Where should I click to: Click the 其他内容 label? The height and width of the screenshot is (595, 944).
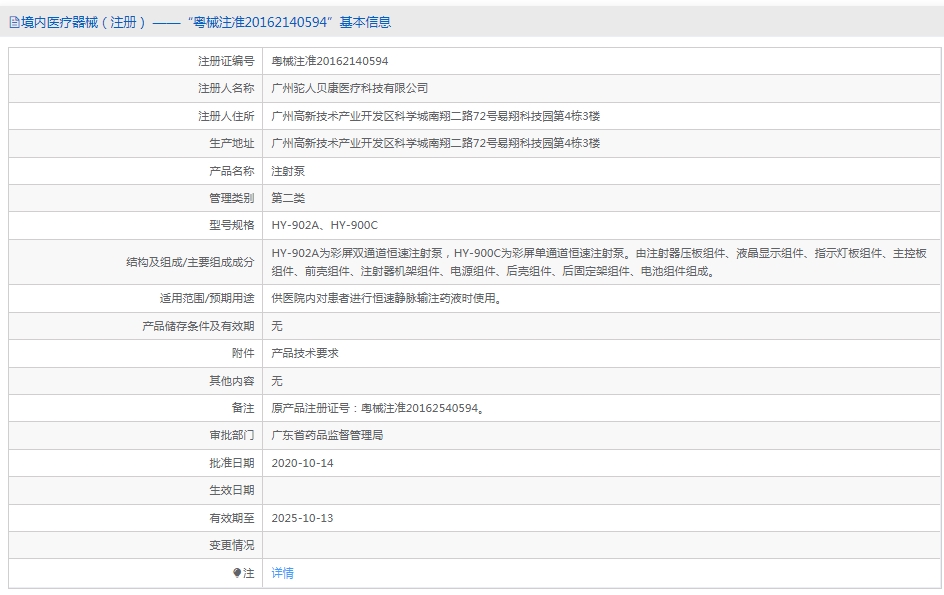point(232,381)
